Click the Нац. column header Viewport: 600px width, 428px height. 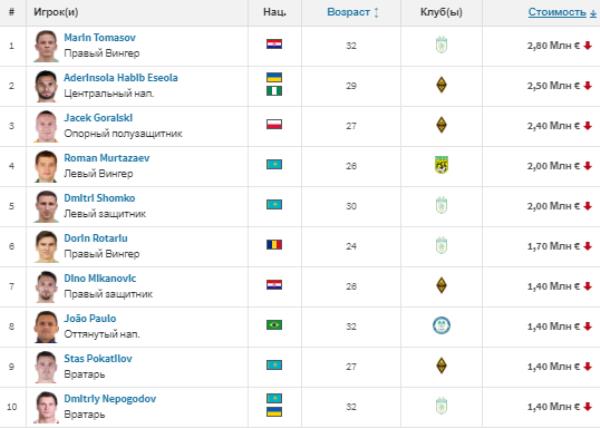point(274,12)
